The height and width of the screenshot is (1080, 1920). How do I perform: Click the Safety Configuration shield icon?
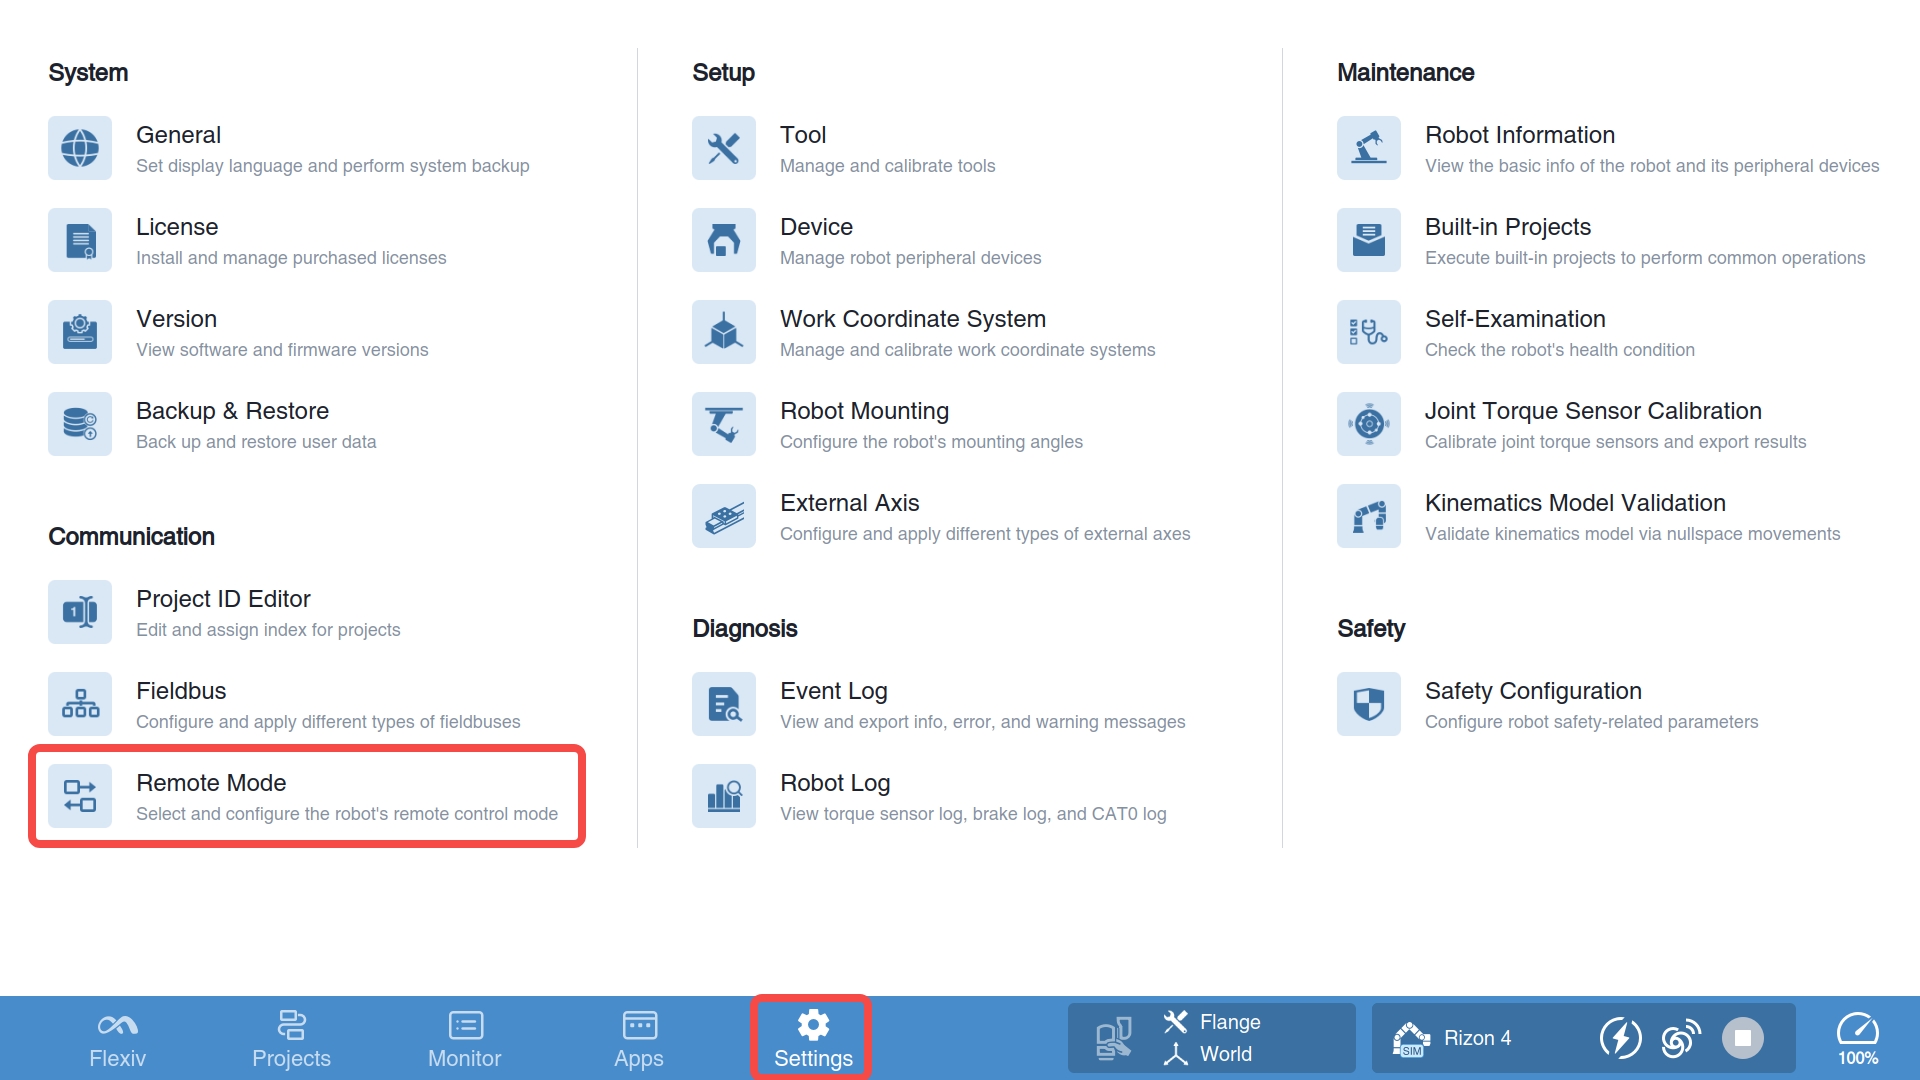click(1369, 704)
